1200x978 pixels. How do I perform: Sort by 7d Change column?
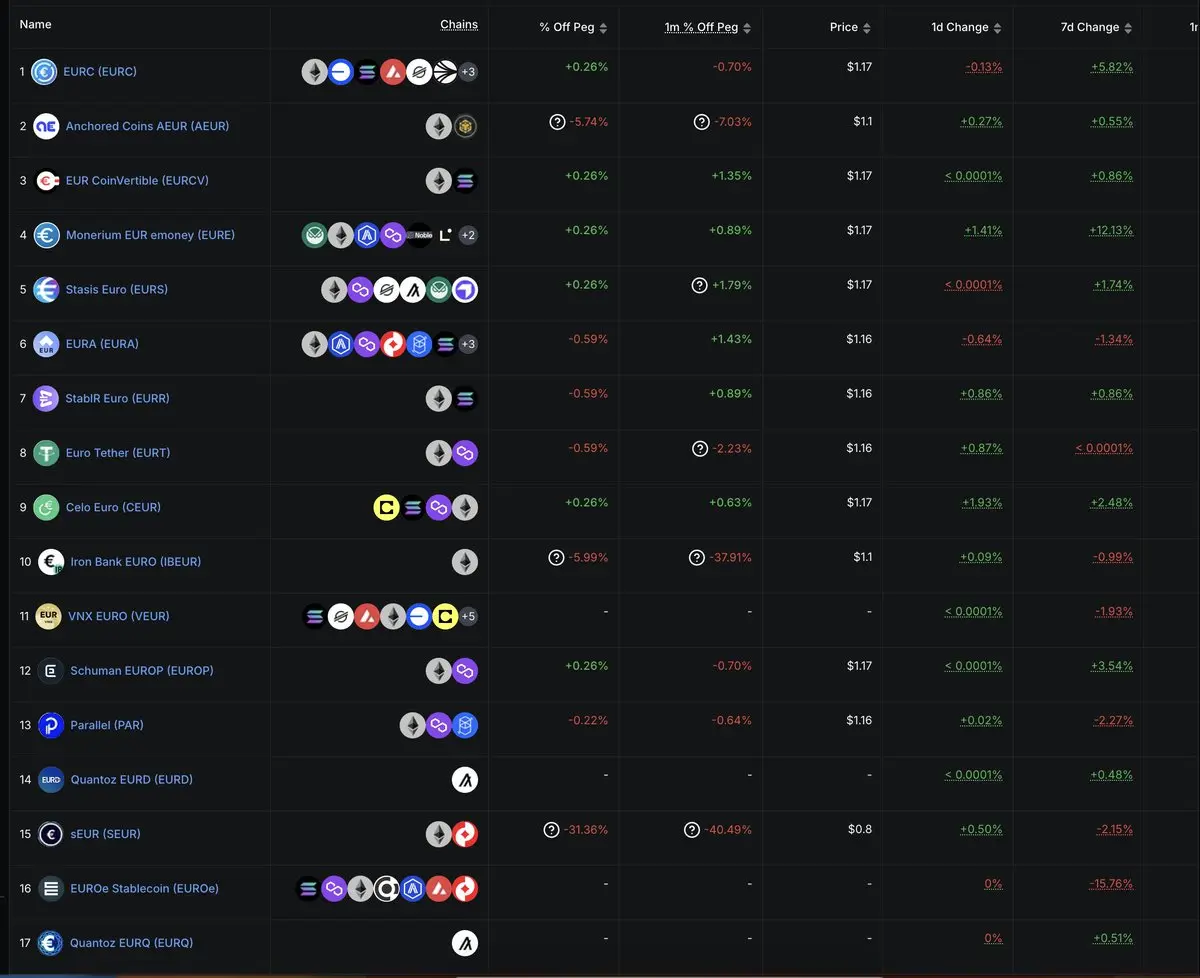pos(1096,28)
